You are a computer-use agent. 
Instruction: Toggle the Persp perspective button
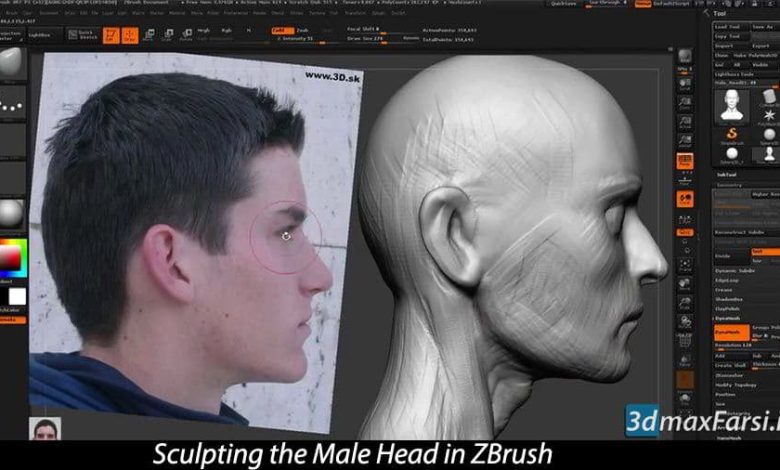point(685,161)
